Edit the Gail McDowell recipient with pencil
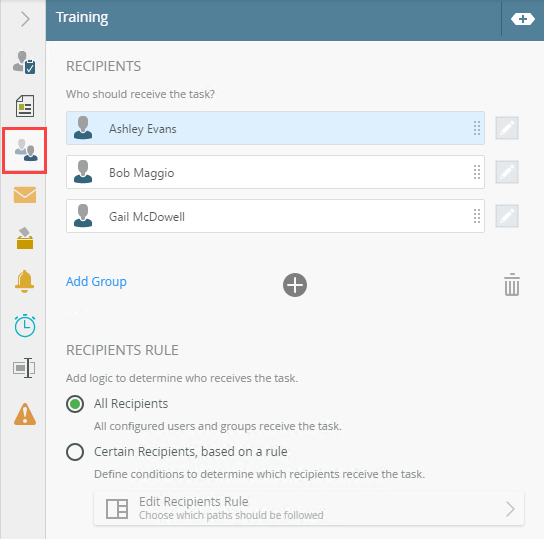The height and width of the screenshot is (539, 544). (507, 216)
